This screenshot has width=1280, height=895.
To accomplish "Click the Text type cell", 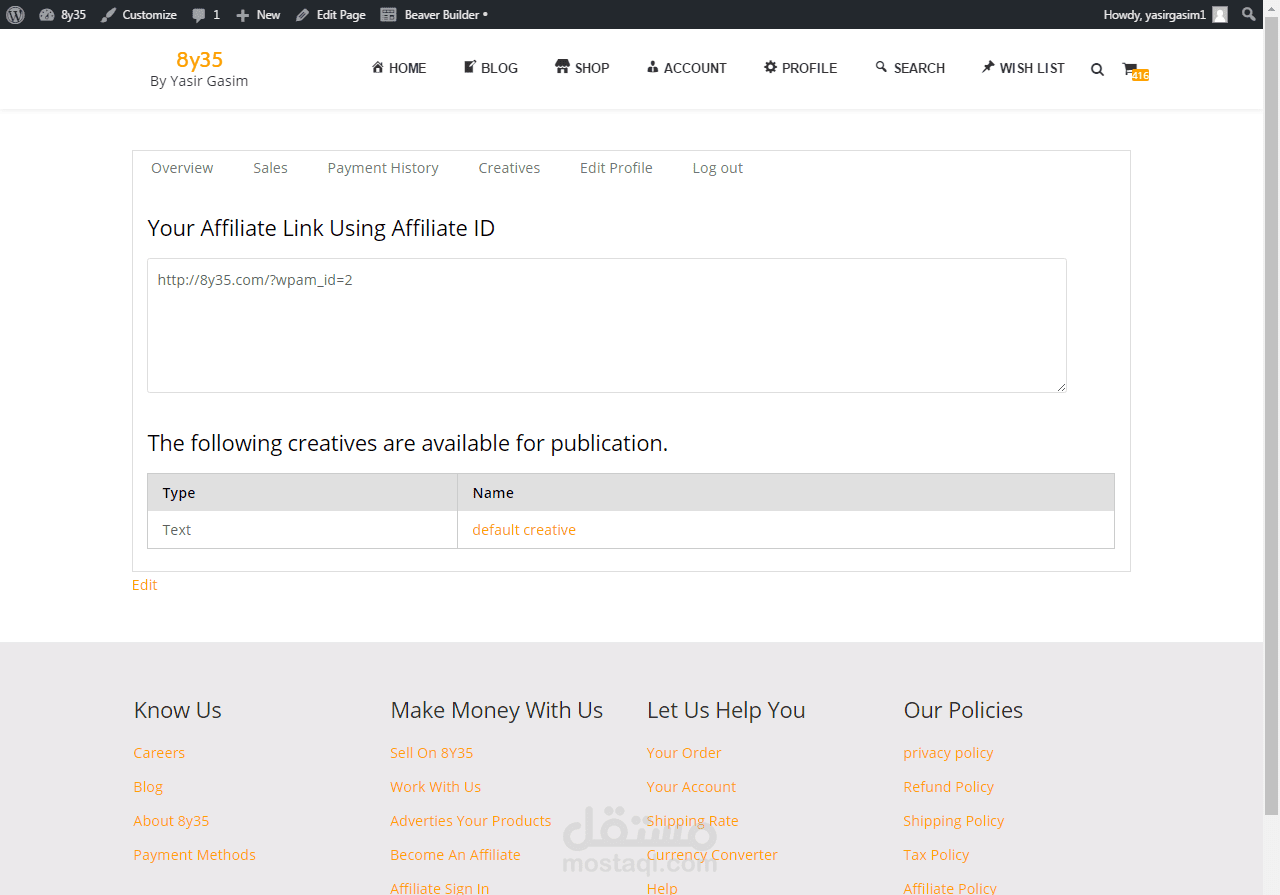I will (x=302, y=530).
